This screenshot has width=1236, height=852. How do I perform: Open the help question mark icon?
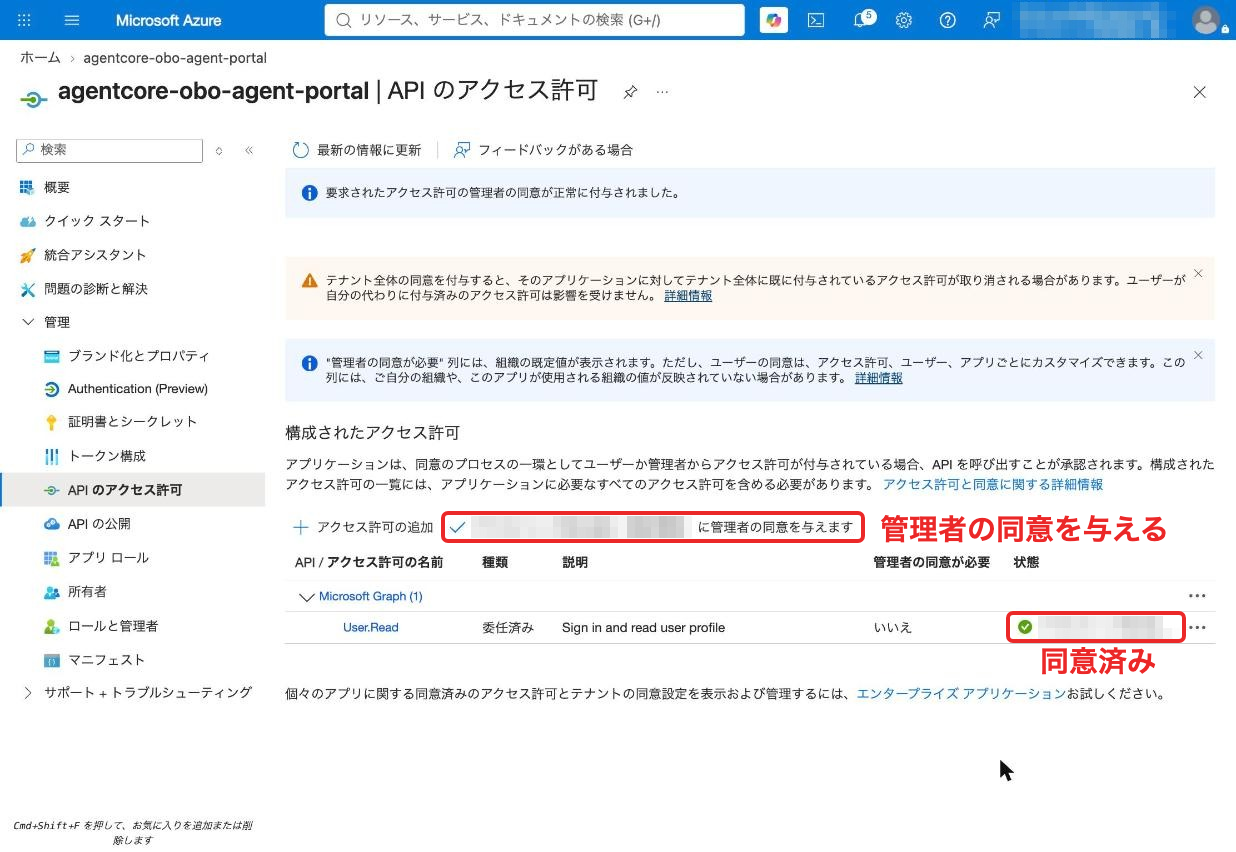click(x=948, y=20)
